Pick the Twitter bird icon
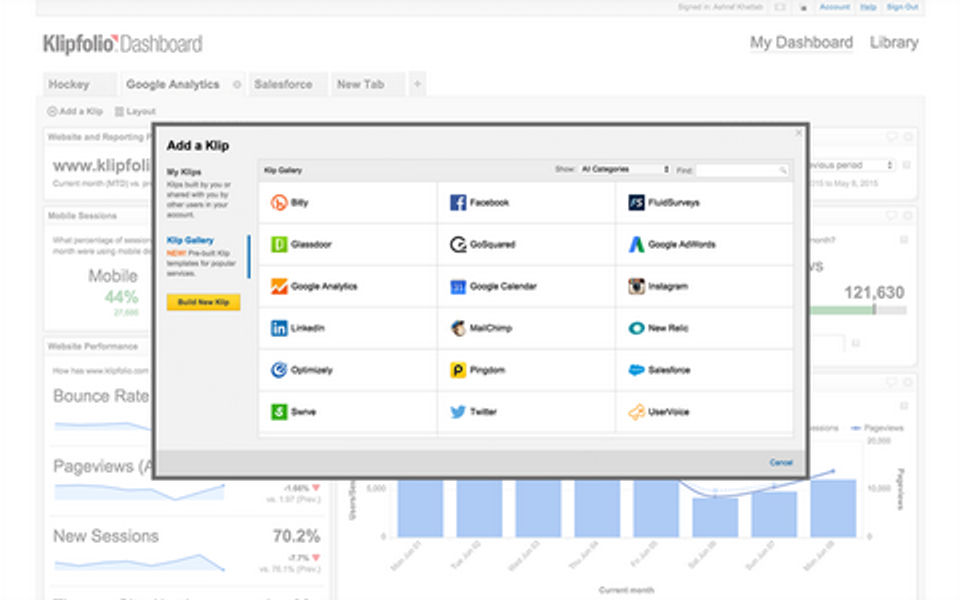The image size is (960, 600). click(458, 411)
